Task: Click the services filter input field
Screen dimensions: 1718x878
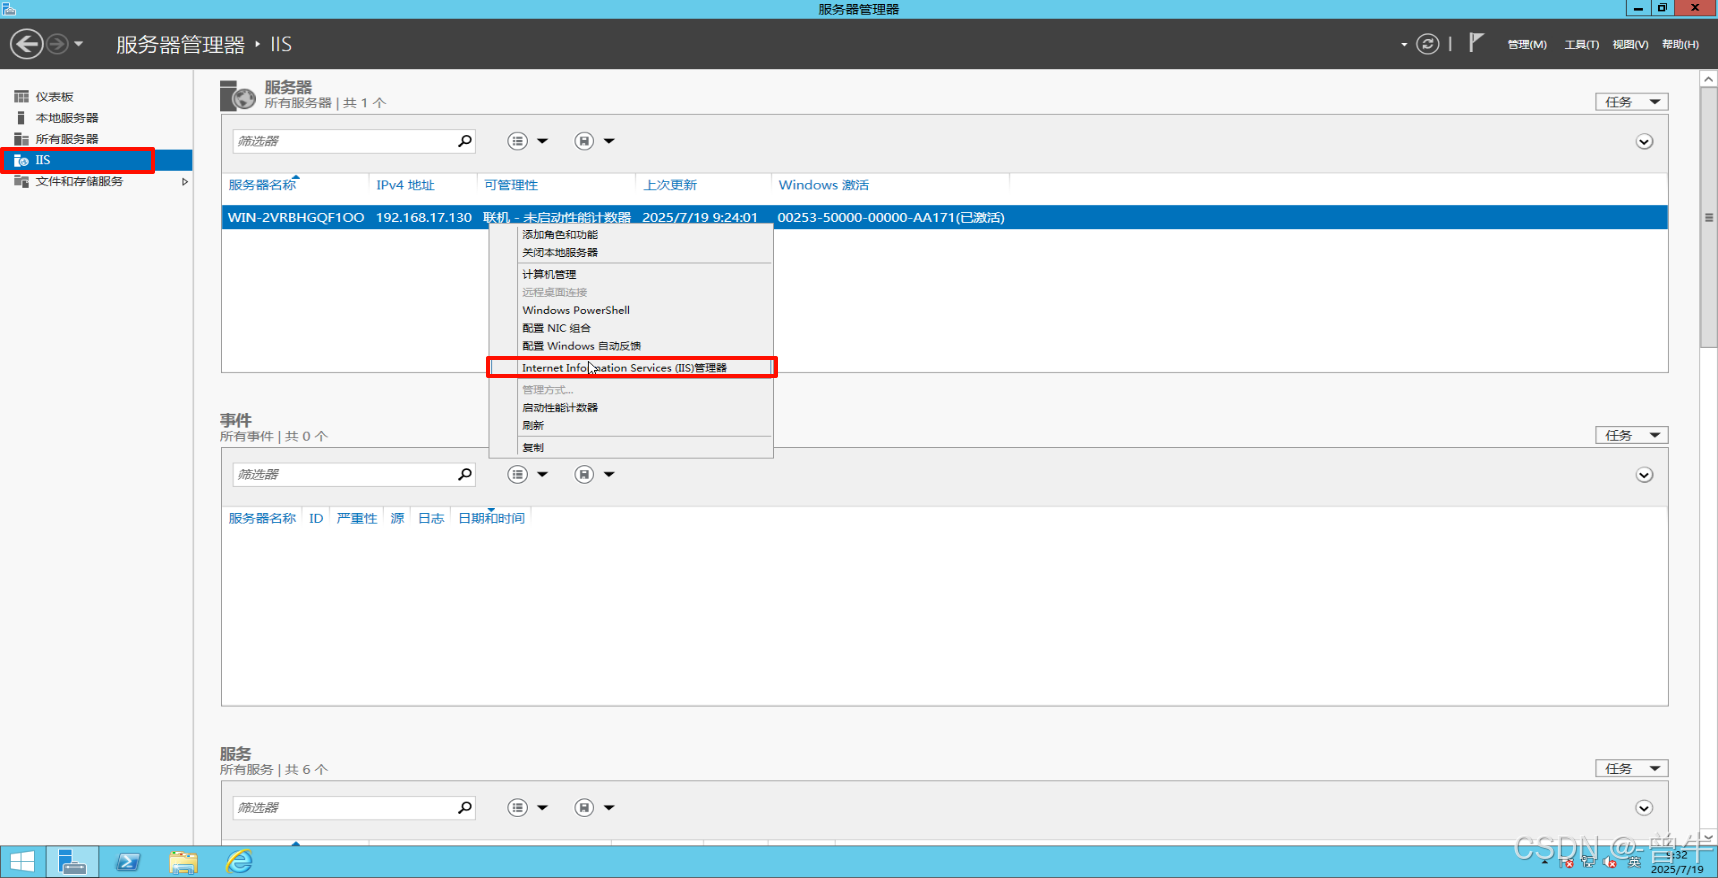Action: 344,807
